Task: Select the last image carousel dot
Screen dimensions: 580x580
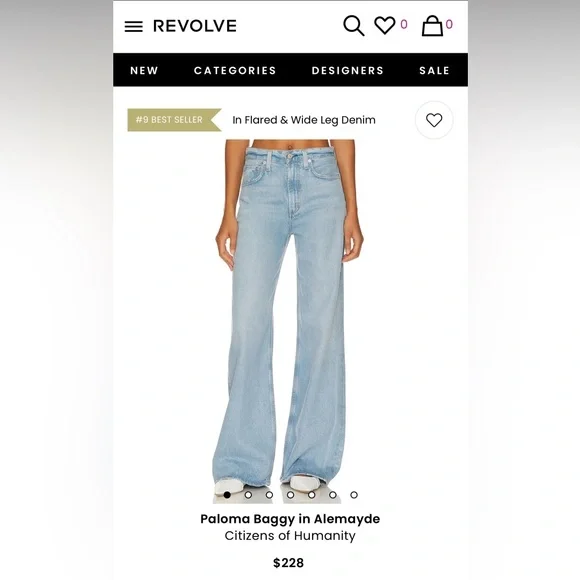Action: coord(354,495)
